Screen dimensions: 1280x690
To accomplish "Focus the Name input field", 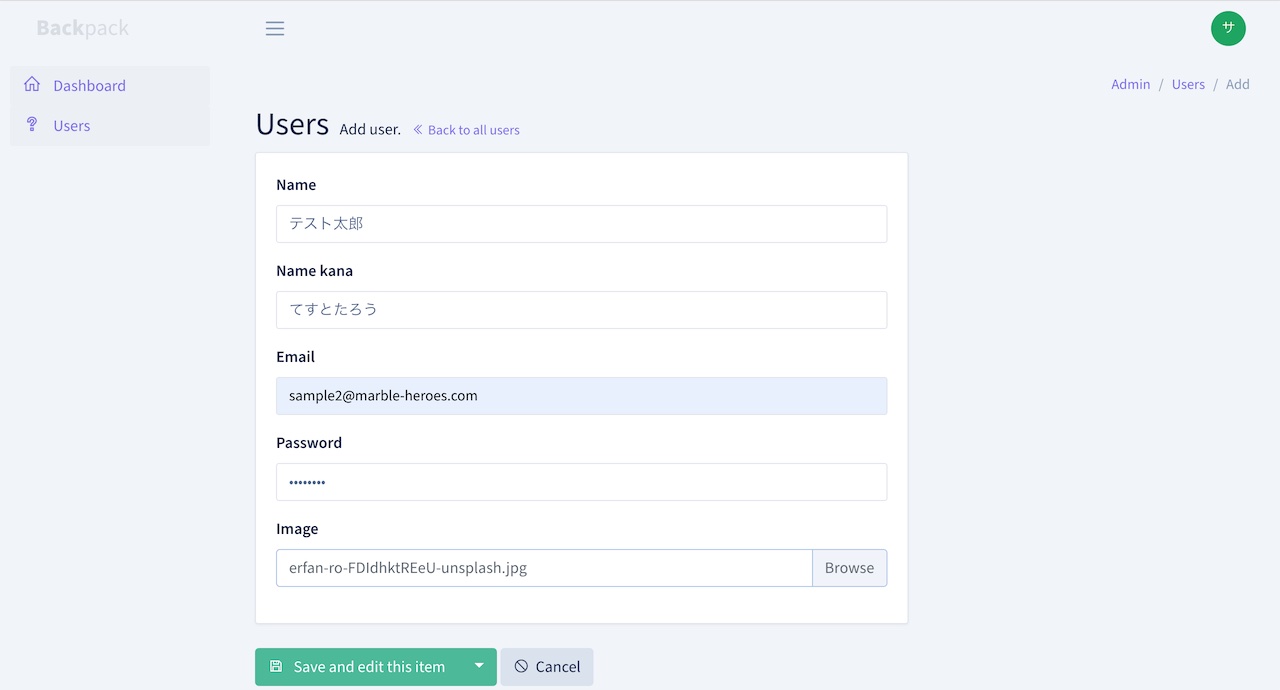I will [x=581, y=224].
